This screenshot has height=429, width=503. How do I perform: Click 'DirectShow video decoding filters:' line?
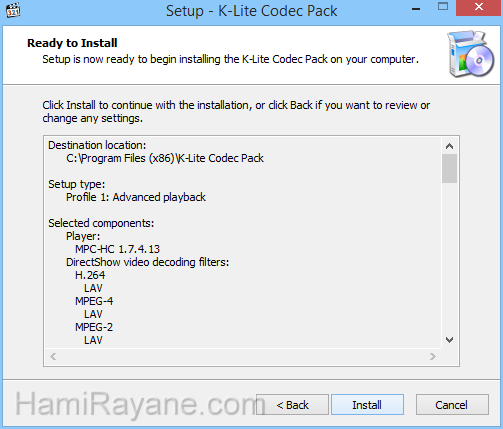147,262
